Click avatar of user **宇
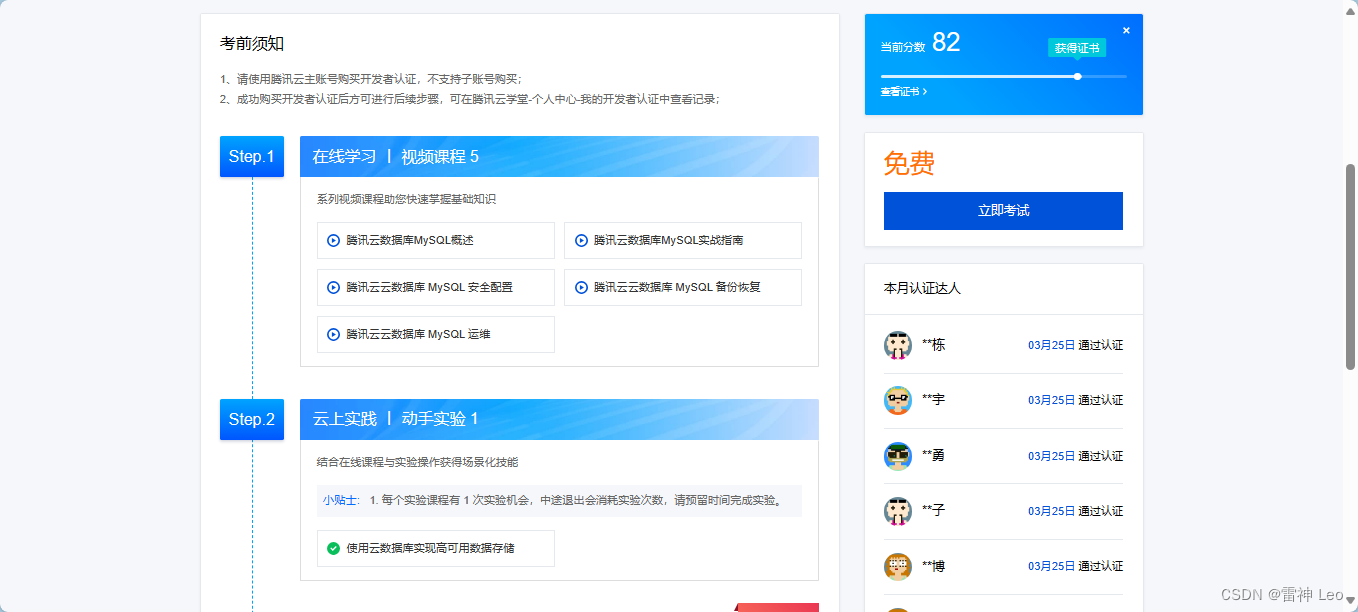 pyautogui.click(x=898, y=400)
